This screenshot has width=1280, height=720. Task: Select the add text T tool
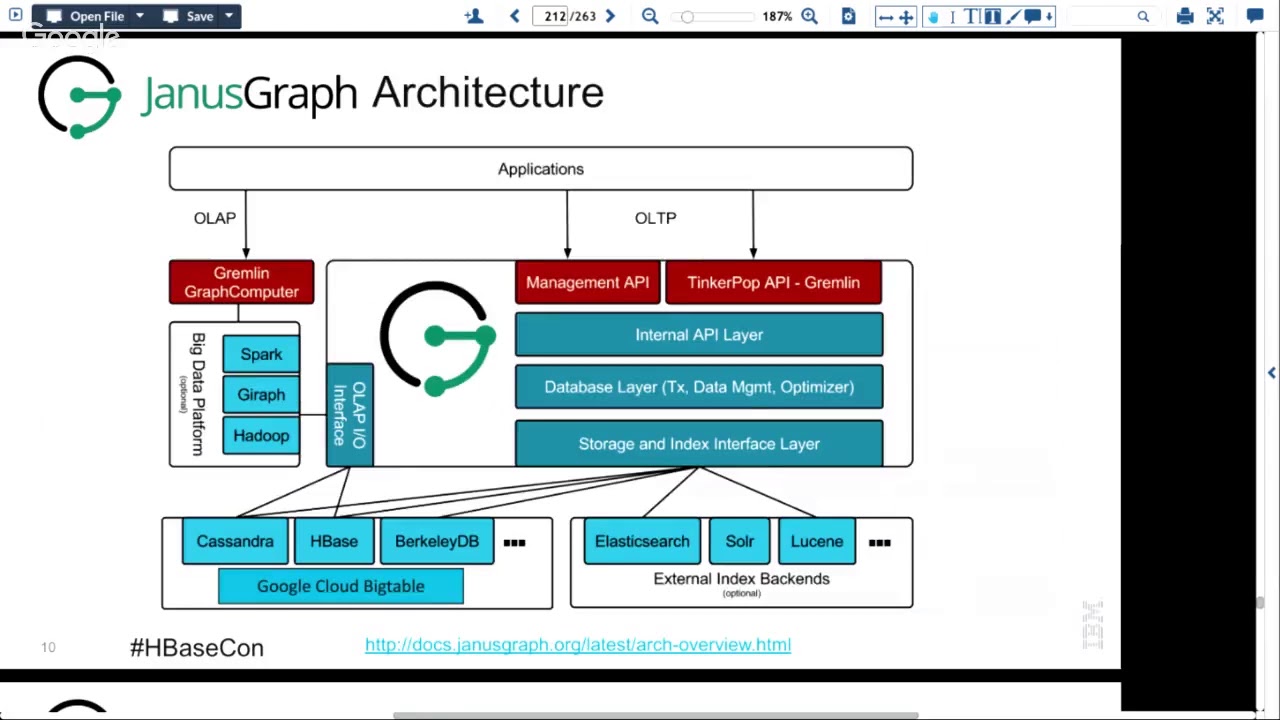coord(971,16)
